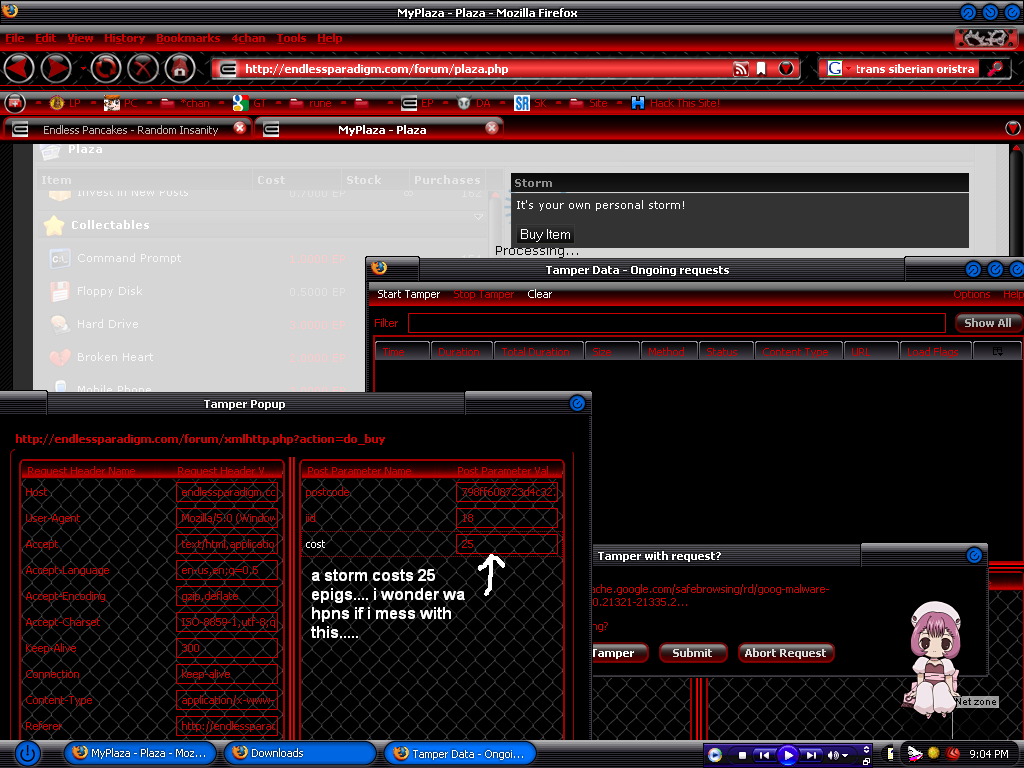This screenshot has width=1024, height=768.
Task: Go forward with the browser Forward arrow
Action: [x=56, y=68]
